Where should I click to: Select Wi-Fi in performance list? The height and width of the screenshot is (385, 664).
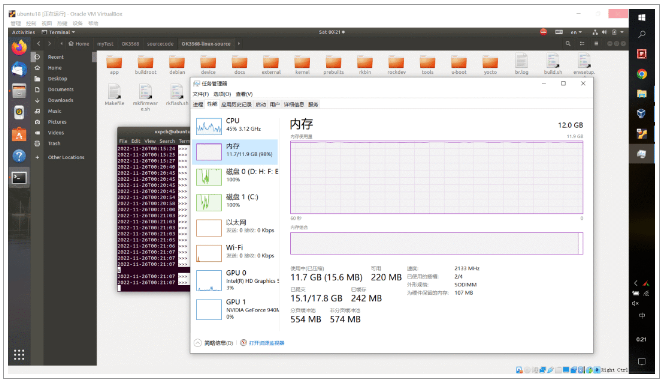pyautogui.click(x=235, y=253)
